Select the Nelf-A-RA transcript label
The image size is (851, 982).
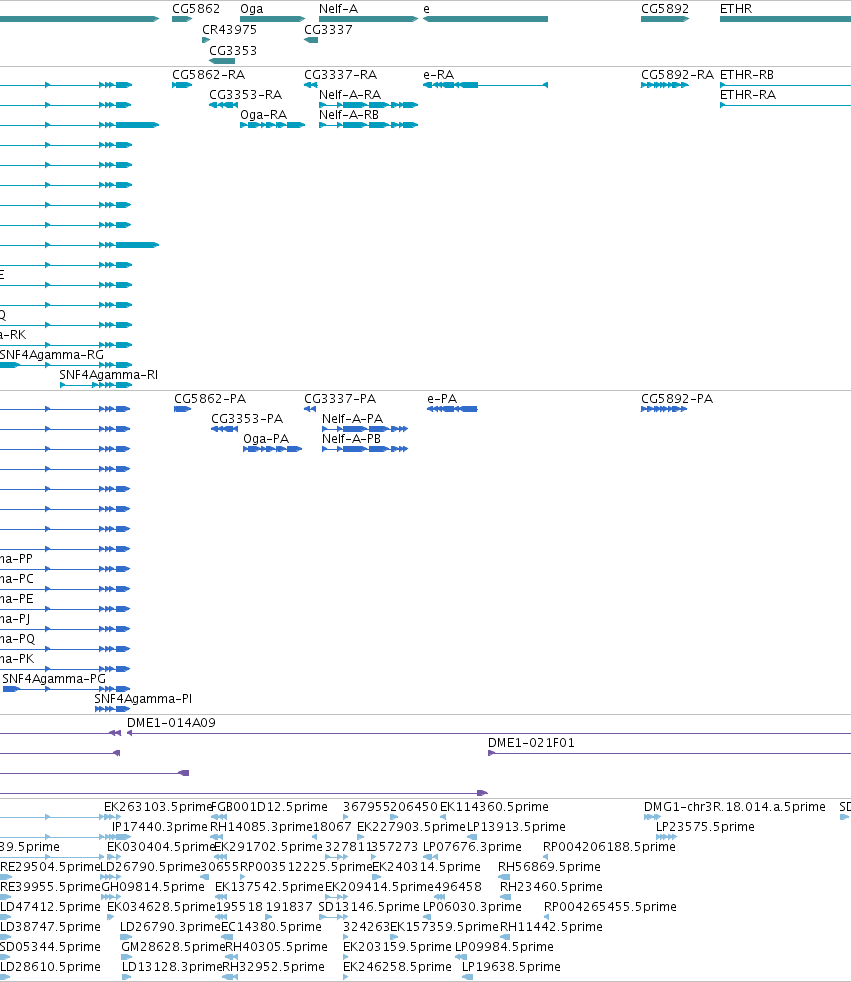click(350, 95)
